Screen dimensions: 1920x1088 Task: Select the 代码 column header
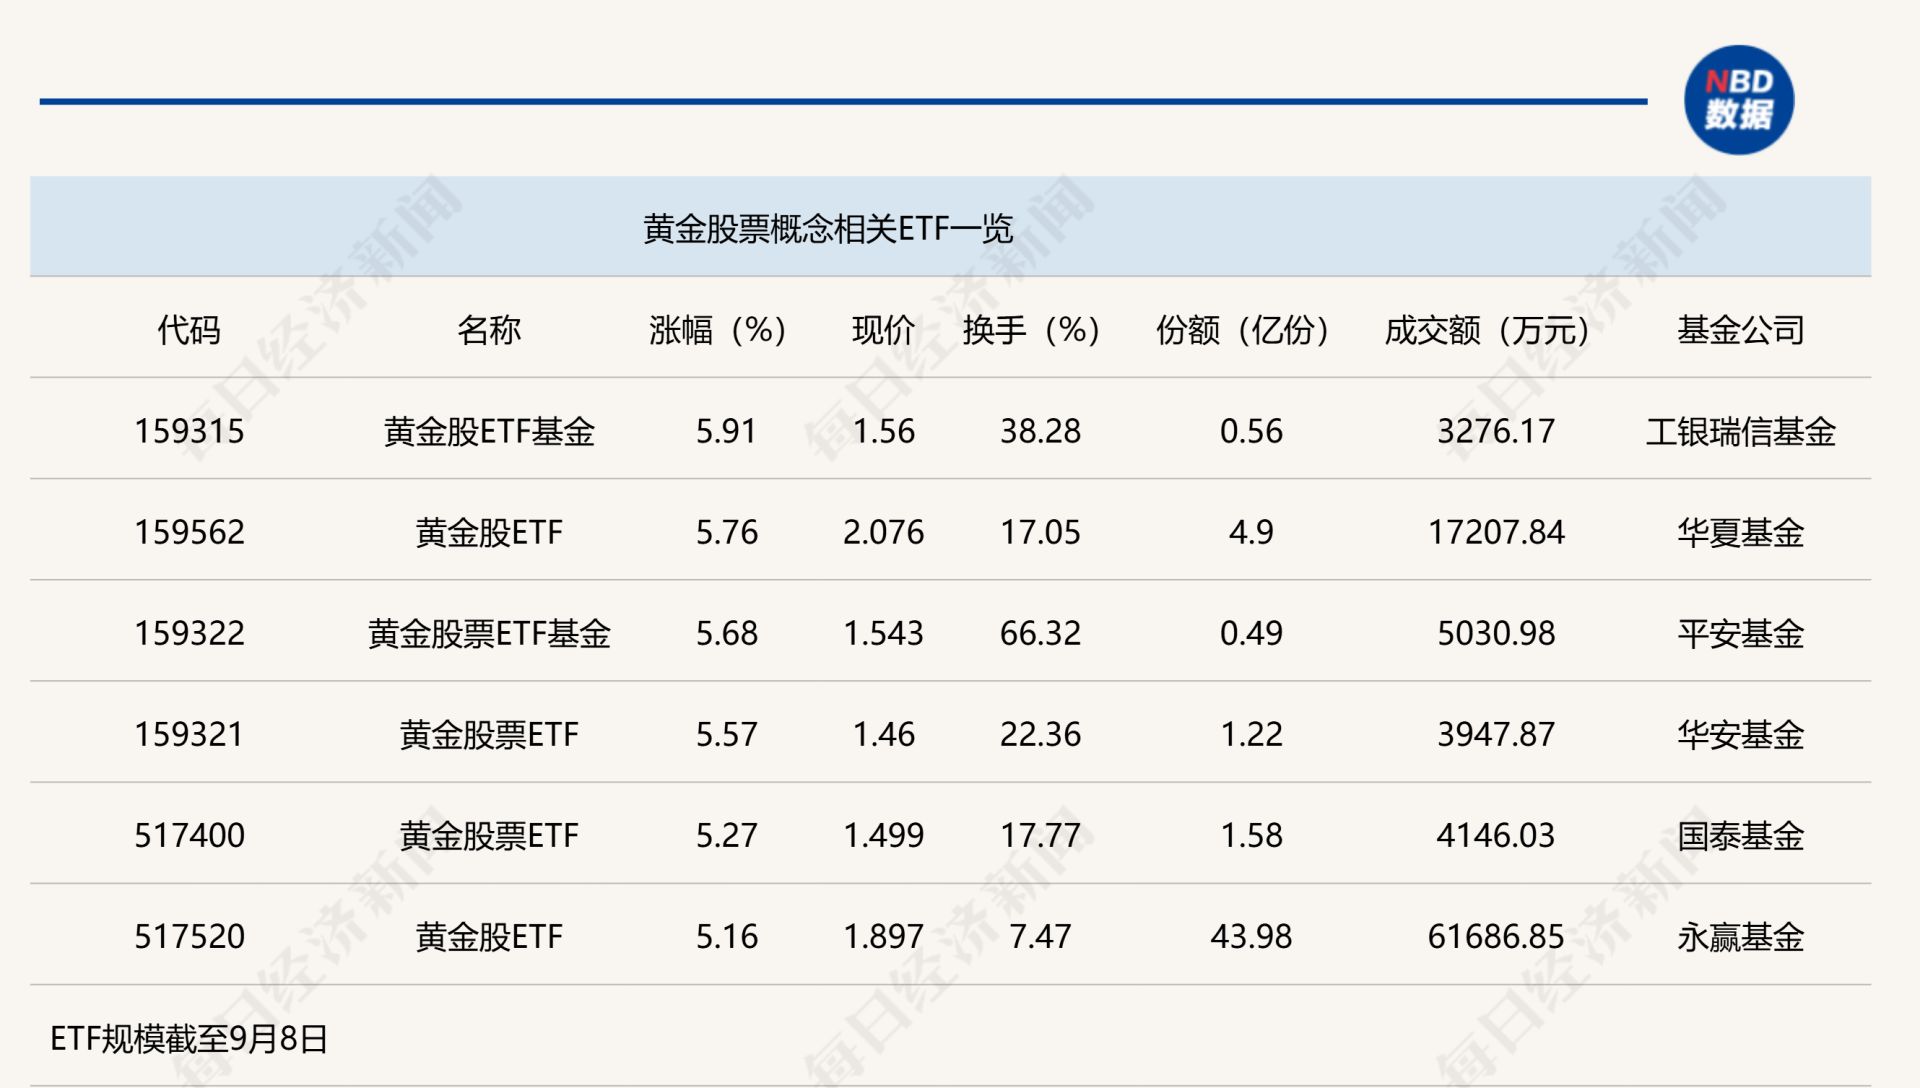tap(188, 330)
